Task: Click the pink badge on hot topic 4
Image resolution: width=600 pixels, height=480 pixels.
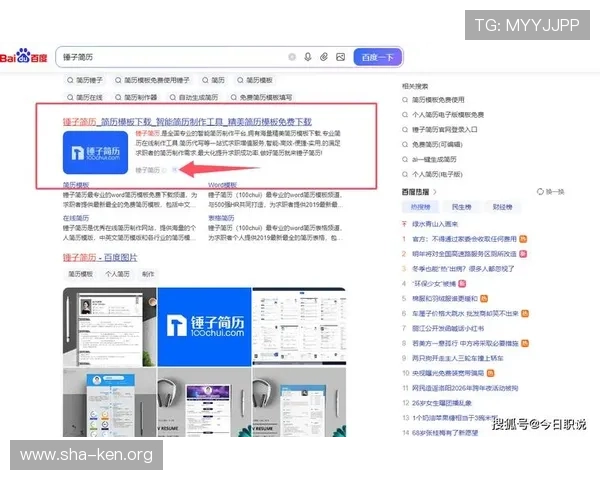Action: (x=462, y=284)
